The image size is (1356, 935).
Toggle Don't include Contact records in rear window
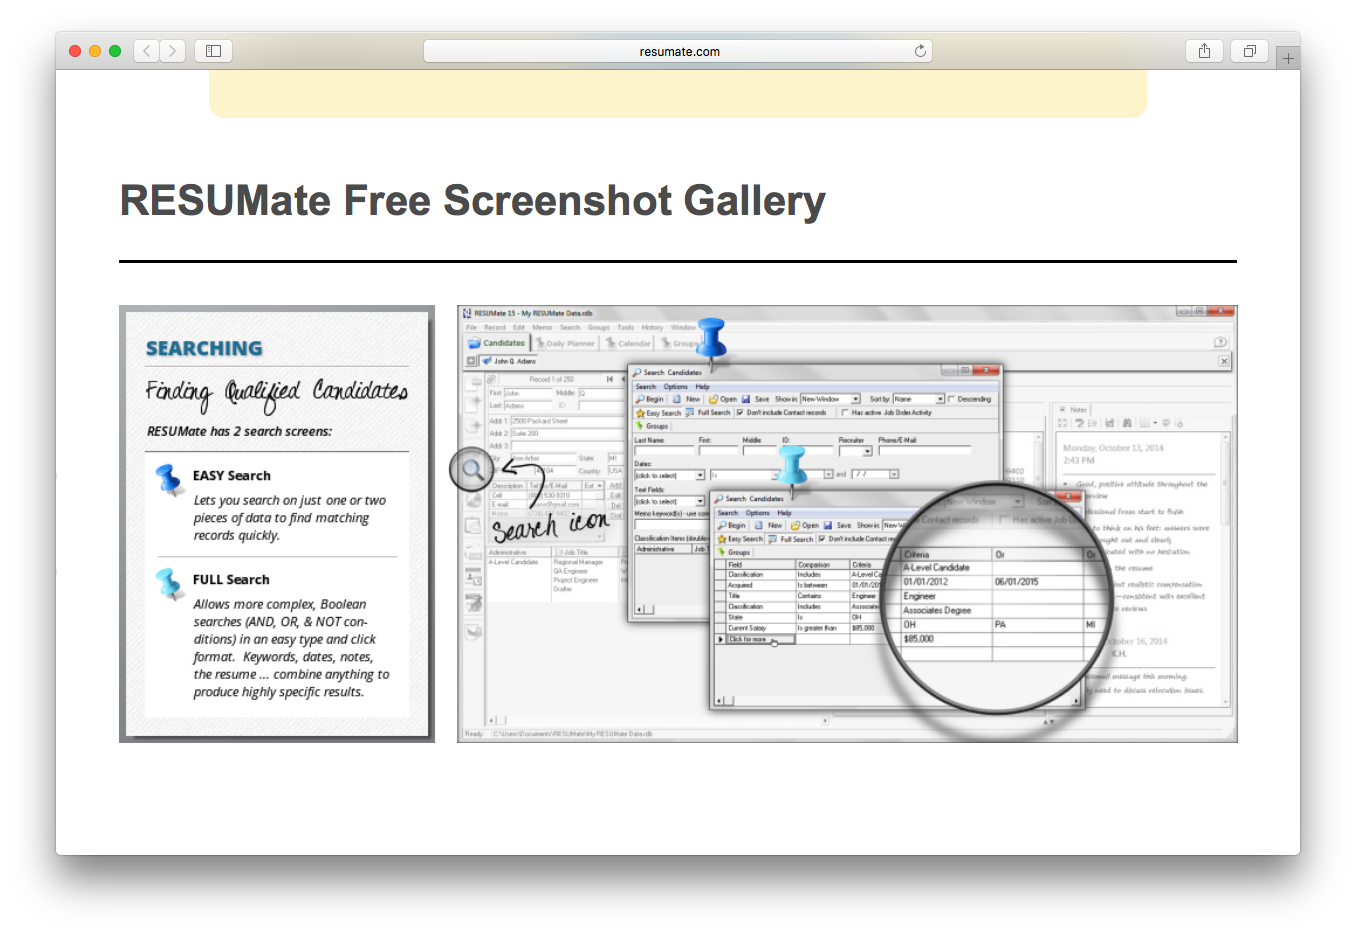(x=740, y=412)
